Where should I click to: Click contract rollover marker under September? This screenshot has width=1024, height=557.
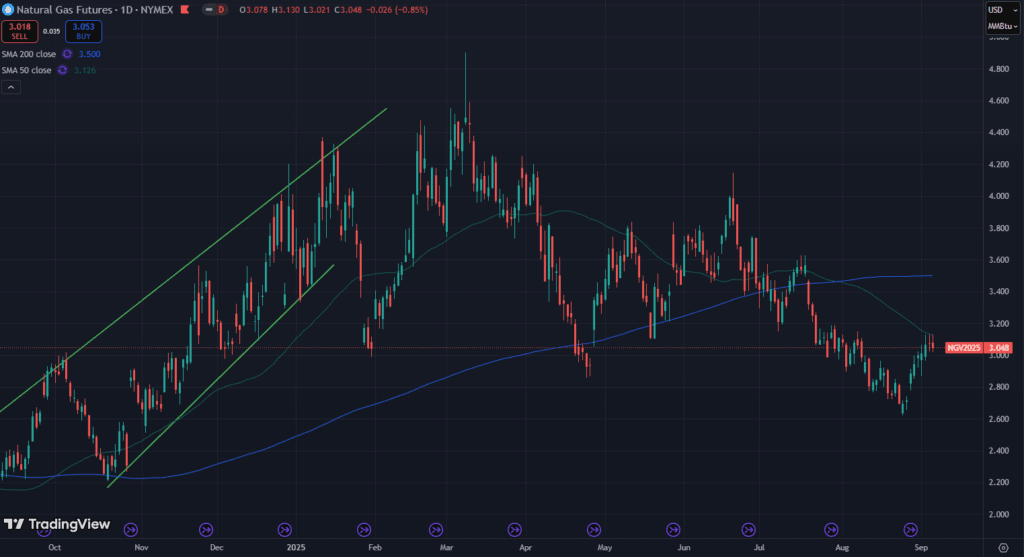tap(910, 528)
